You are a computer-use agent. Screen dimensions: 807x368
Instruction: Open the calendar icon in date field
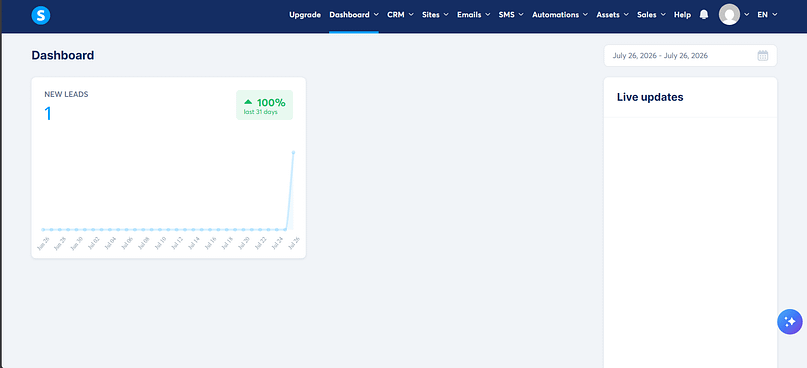point(763,56)
